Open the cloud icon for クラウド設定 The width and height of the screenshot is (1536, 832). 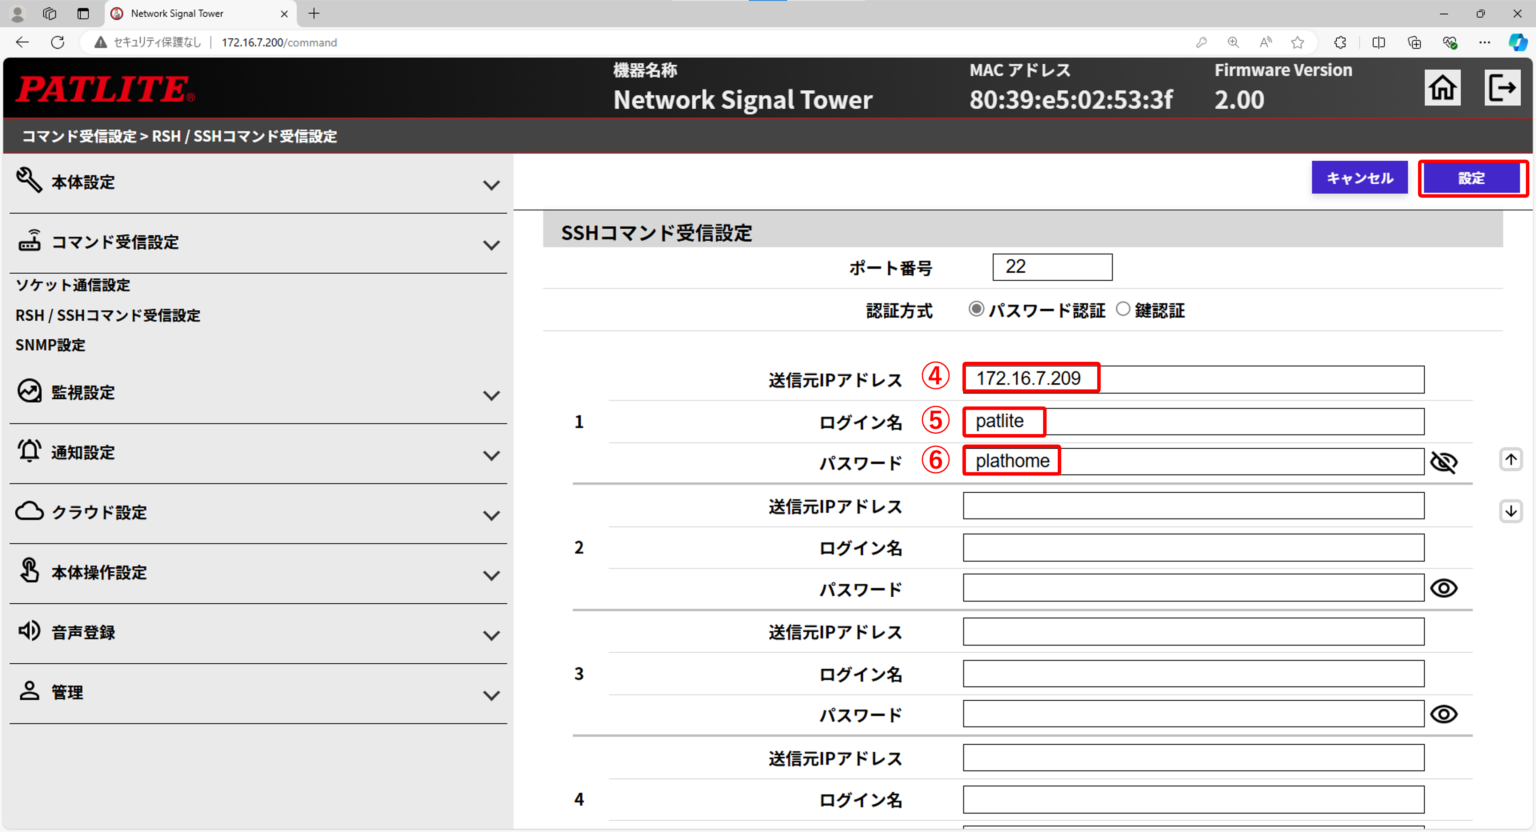click(27, 512)
